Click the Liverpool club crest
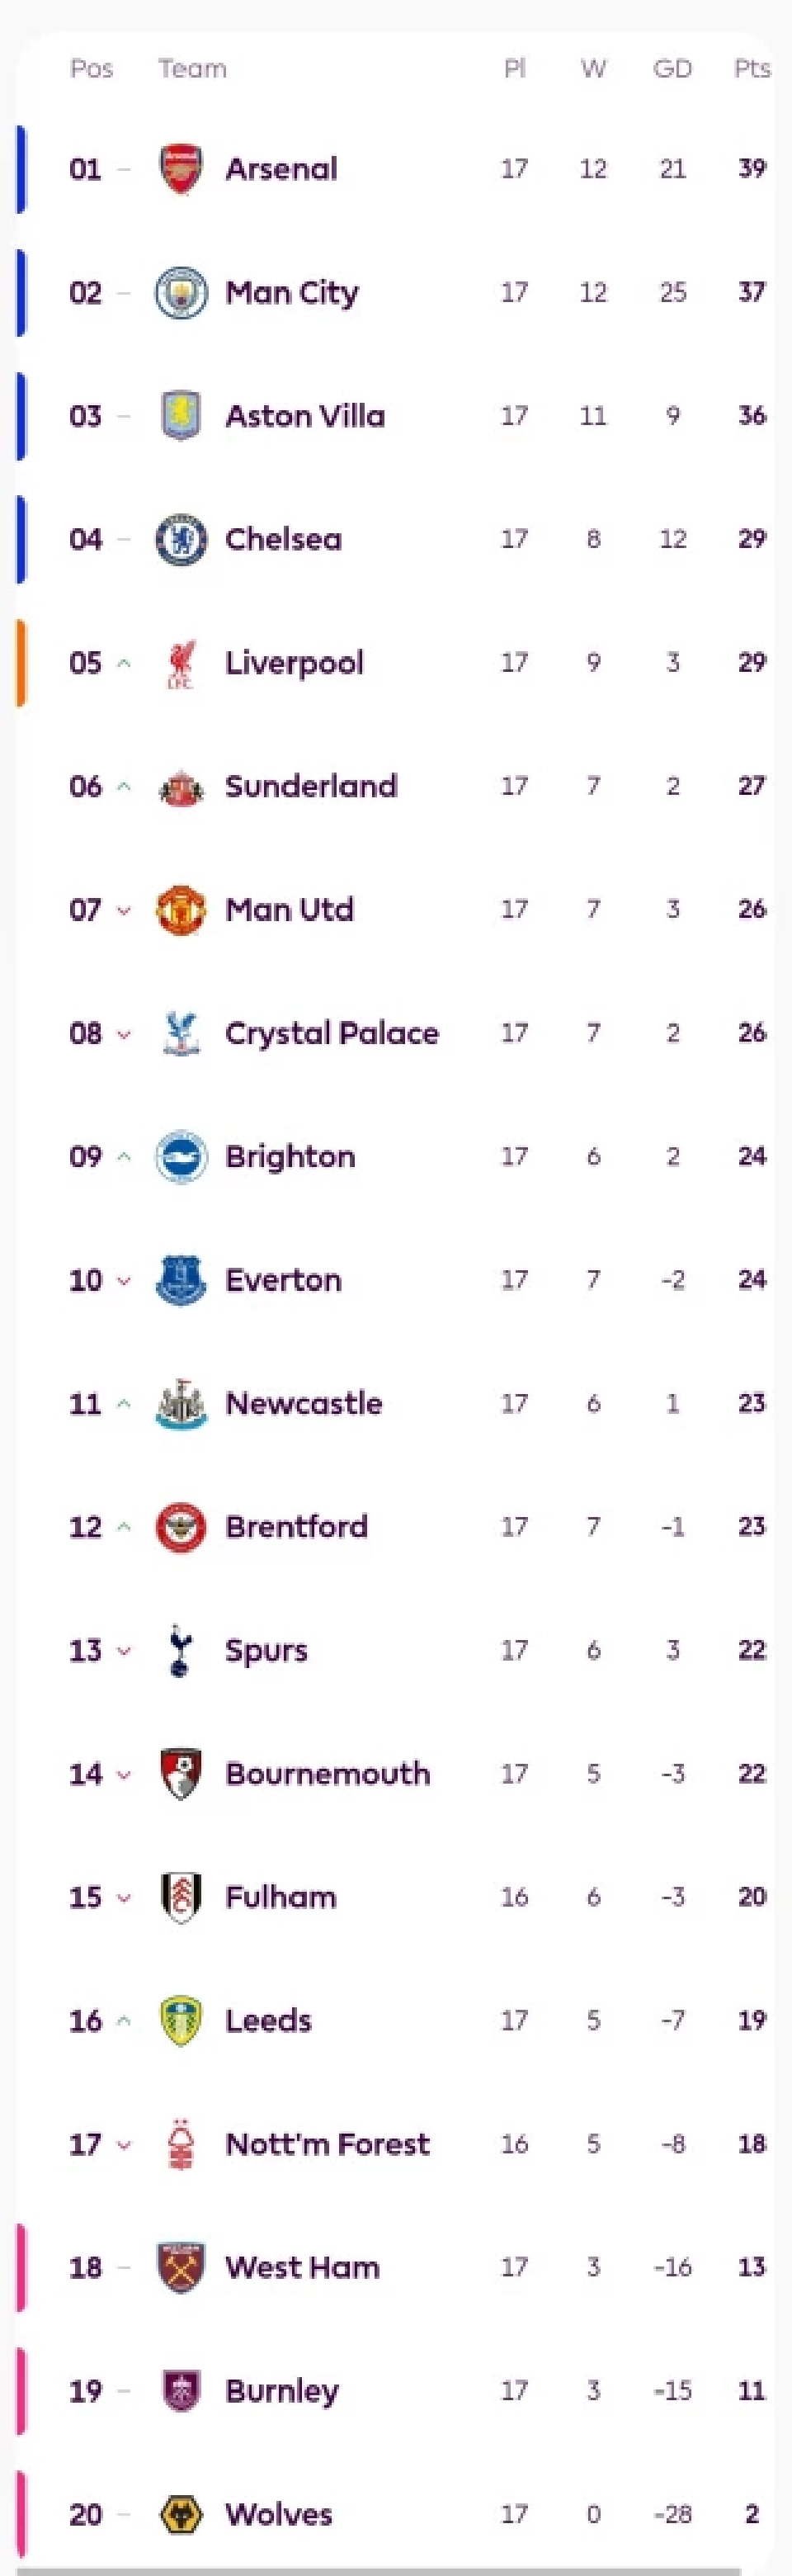This screenshot has height=2576, width=792. 181,664
